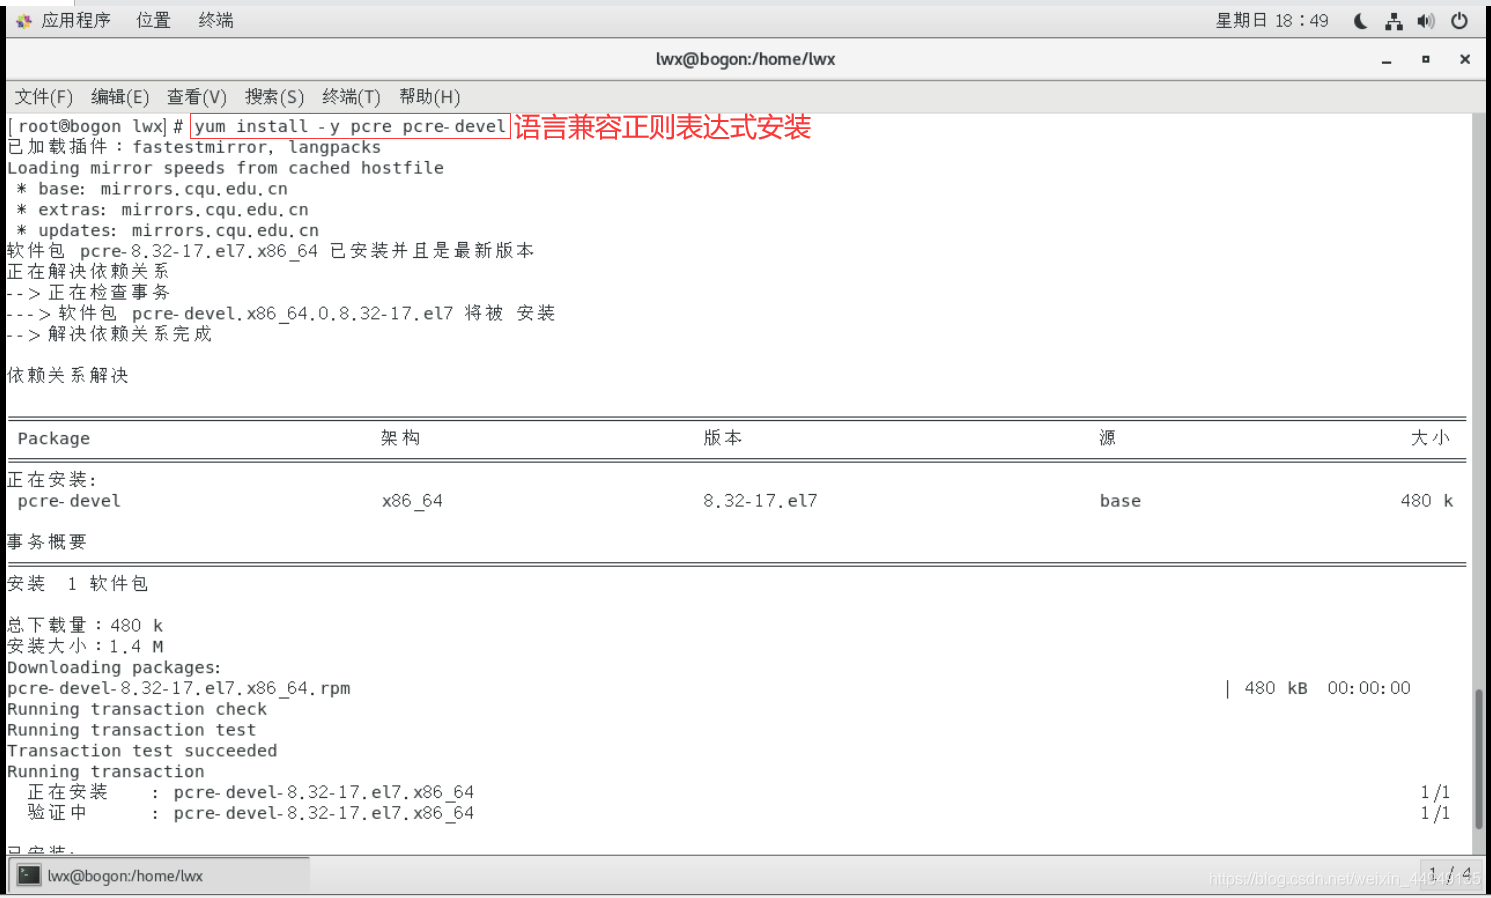Screen dimensions: 1491x898
Task: Click the window title lwx@bogon:/home/lwx
Action: click(745, 59)
